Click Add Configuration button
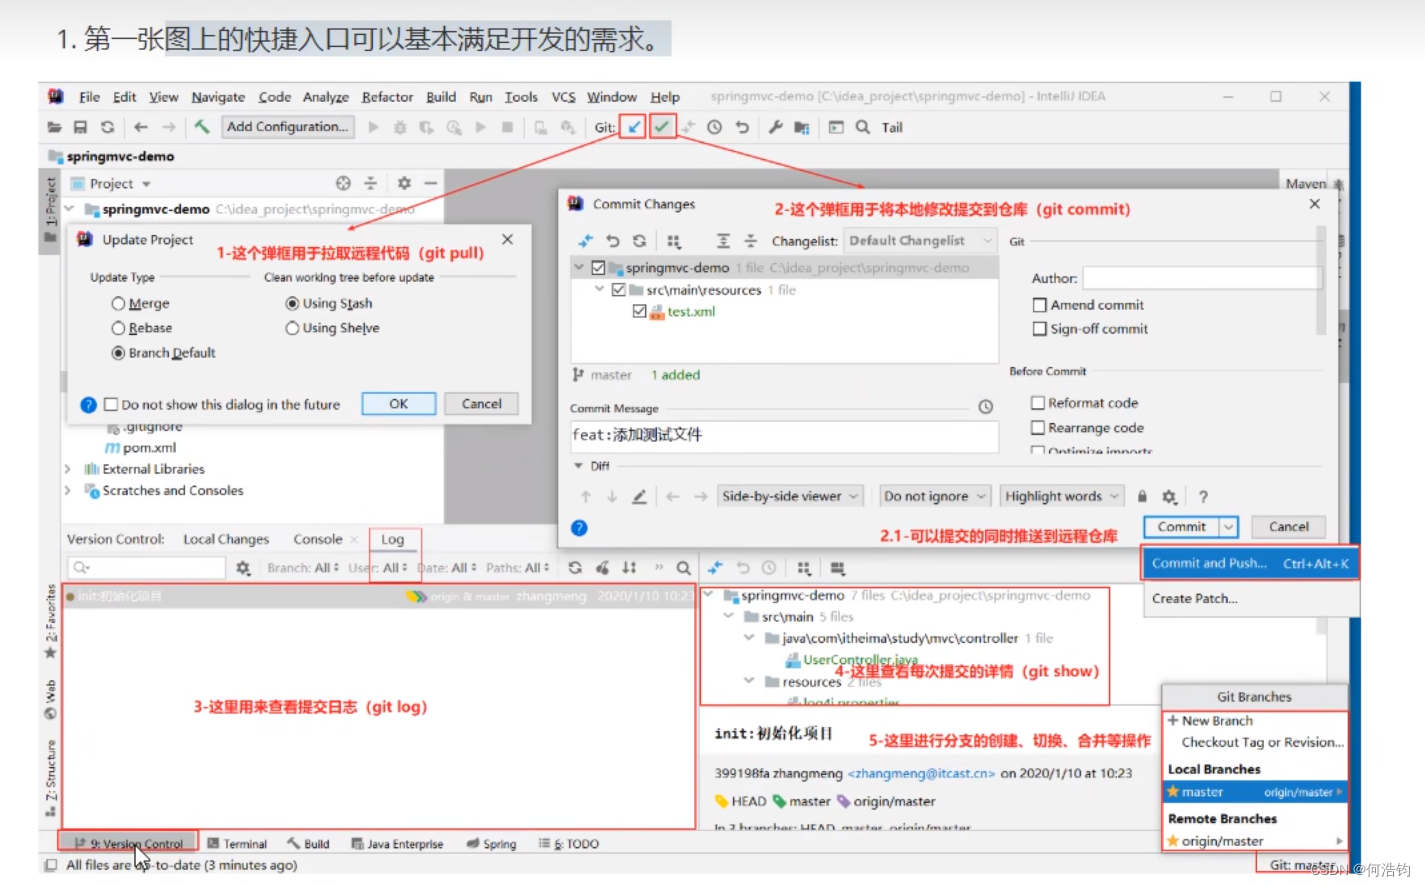 coord(287,127)
